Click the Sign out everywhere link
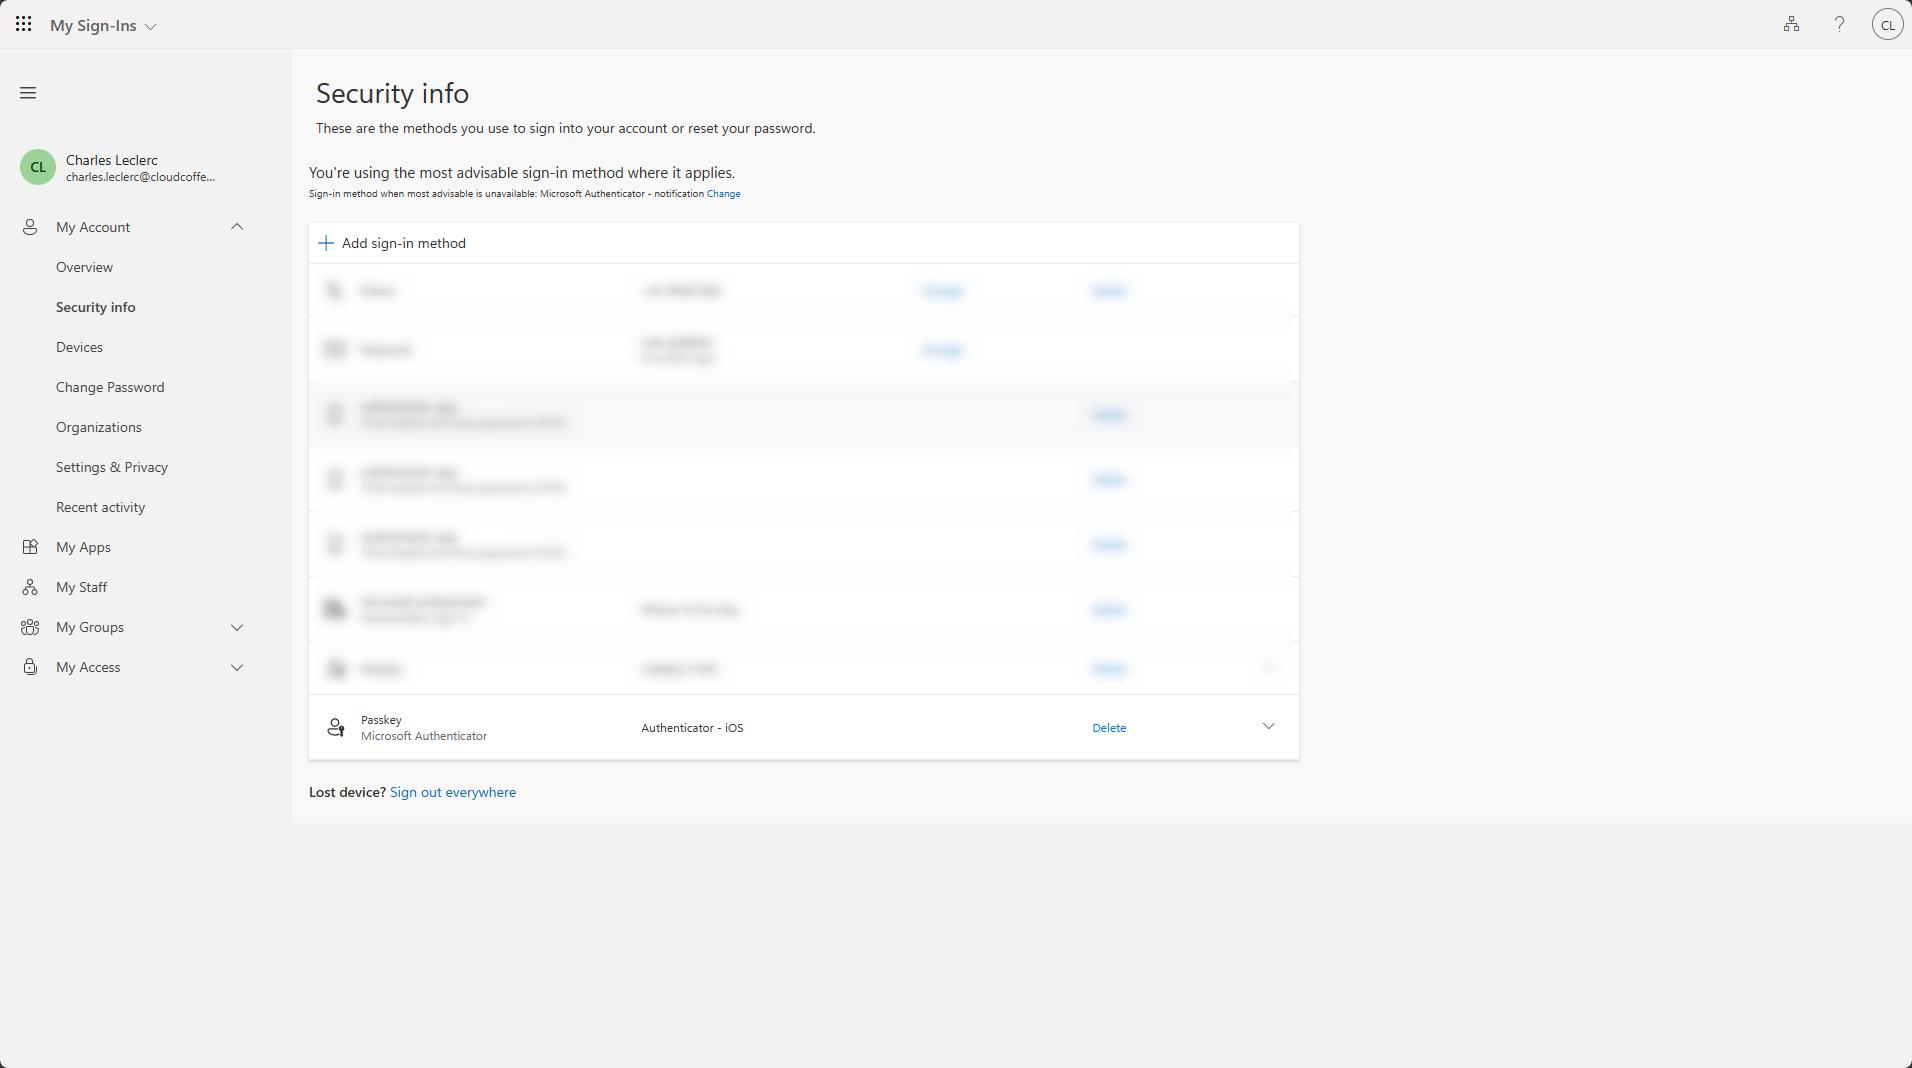 coord(453,792)
